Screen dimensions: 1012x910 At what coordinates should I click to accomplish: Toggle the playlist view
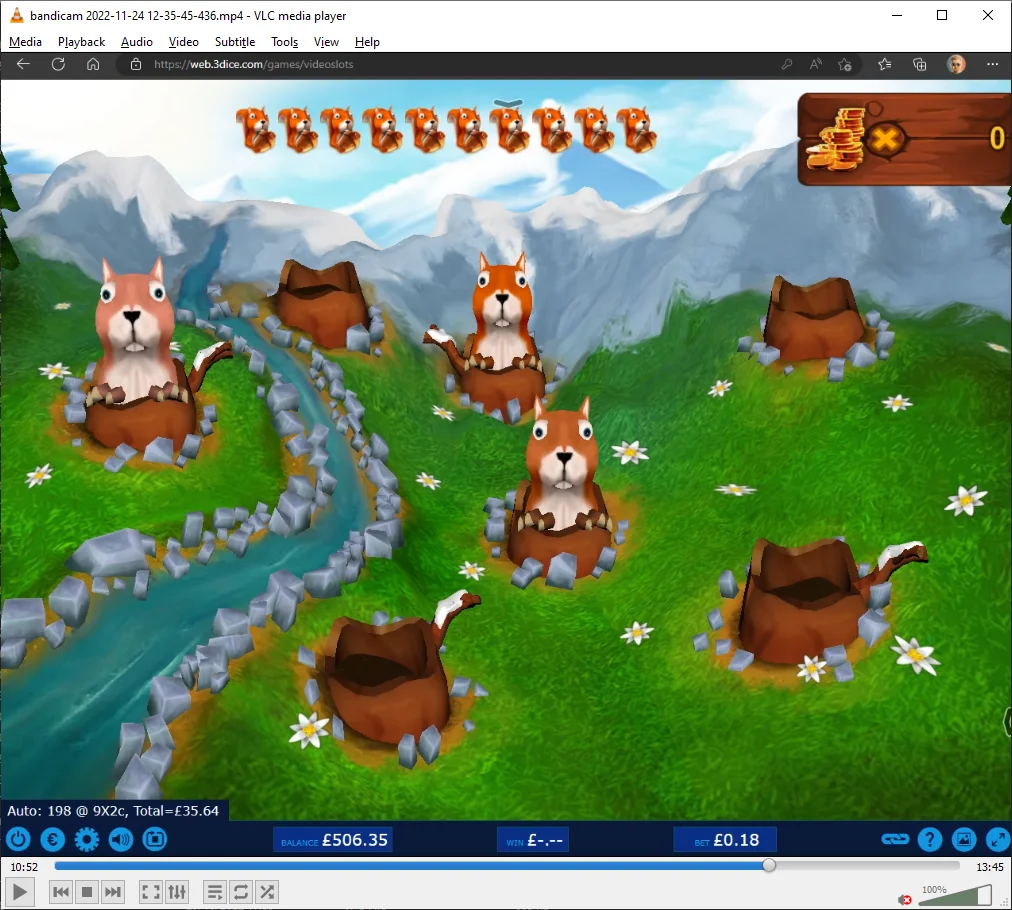tap(214, 893)
